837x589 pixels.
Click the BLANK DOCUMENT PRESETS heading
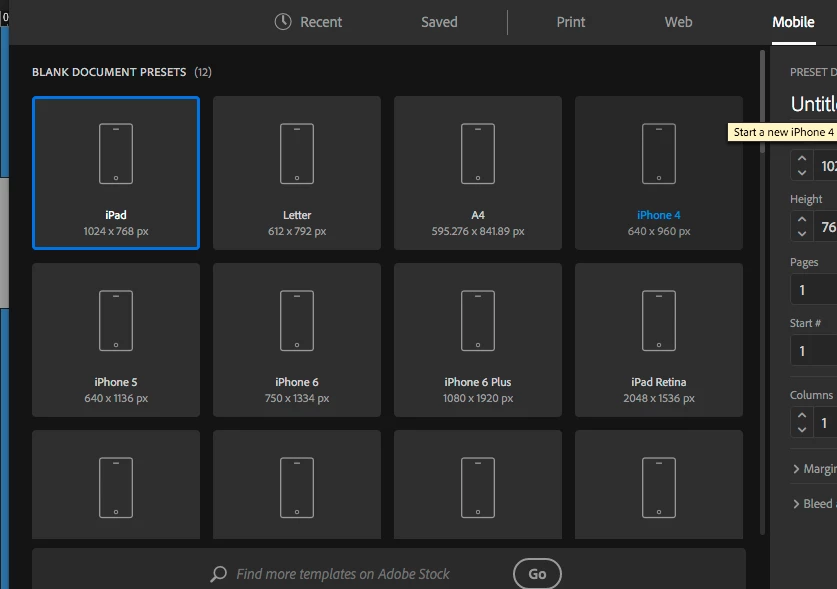[109, 72]
